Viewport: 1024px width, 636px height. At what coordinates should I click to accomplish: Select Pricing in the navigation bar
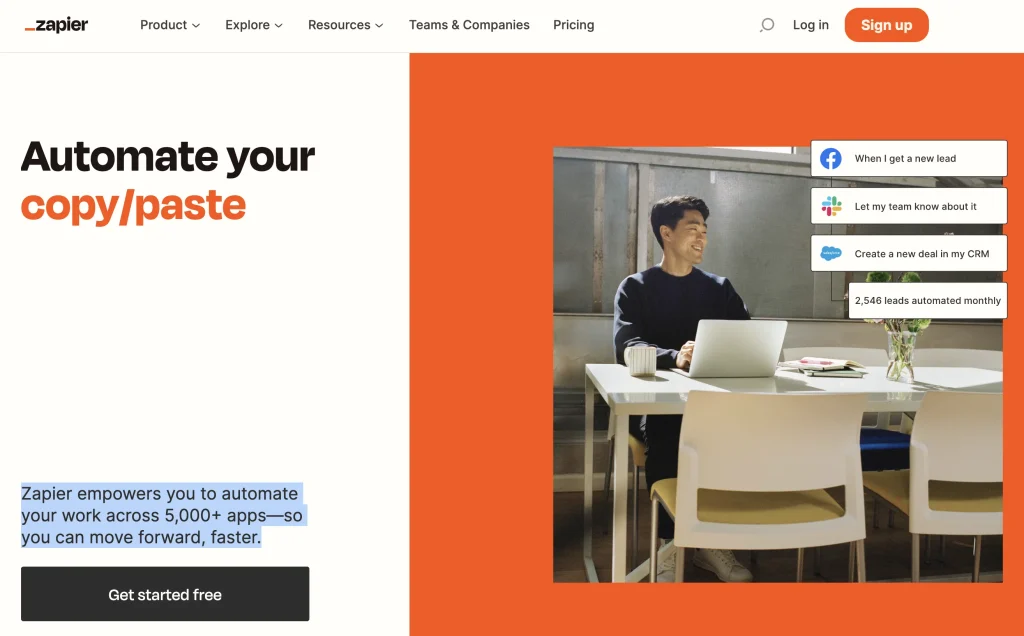[573, 25]
